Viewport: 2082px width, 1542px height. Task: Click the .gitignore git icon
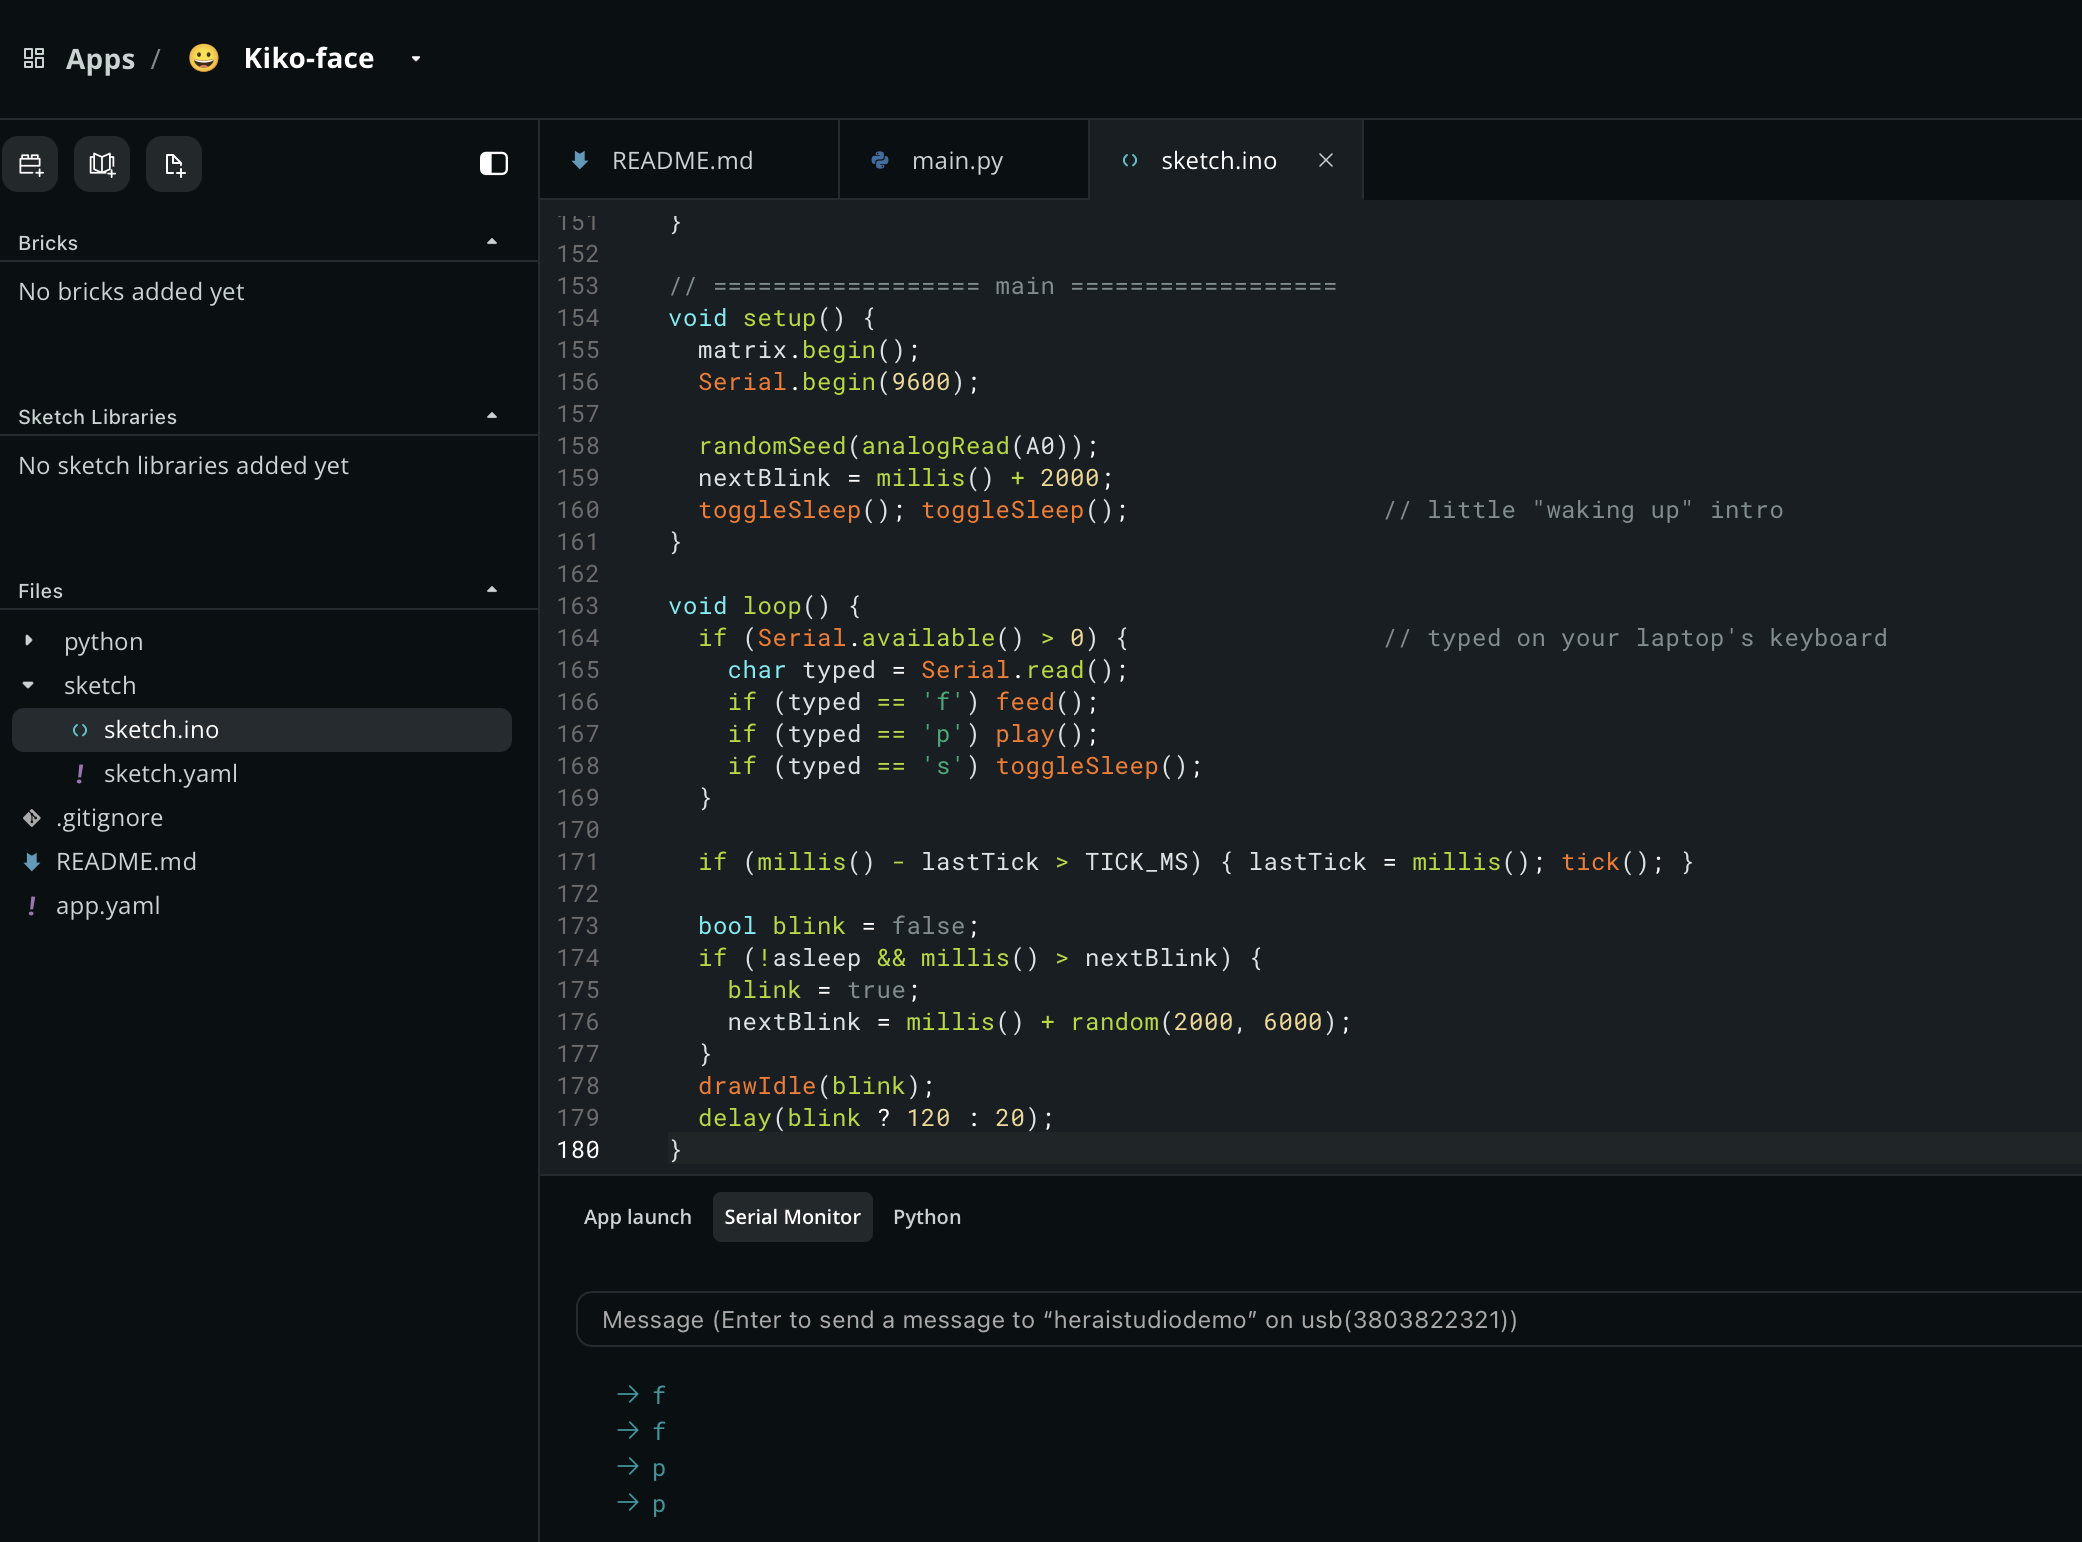32,818
